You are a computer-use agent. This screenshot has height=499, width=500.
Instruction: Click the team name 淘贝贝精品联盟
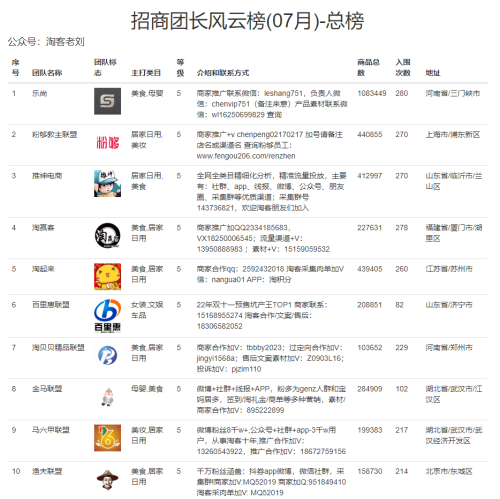(x=58, y=347)
